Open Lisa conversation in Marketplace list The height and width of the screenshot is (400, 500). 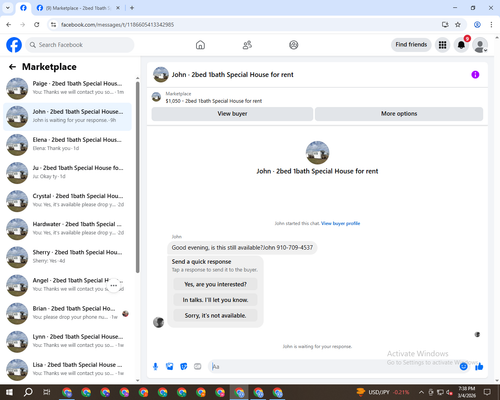[x=67, y=370]
